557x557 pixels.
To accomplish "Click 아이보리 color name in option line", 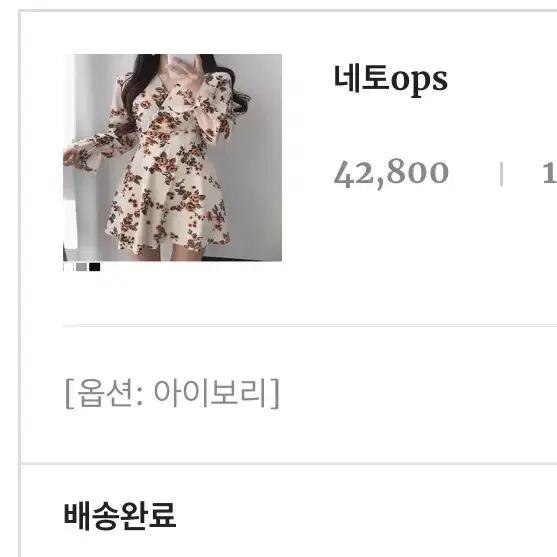I will click(x=210, y=393).
